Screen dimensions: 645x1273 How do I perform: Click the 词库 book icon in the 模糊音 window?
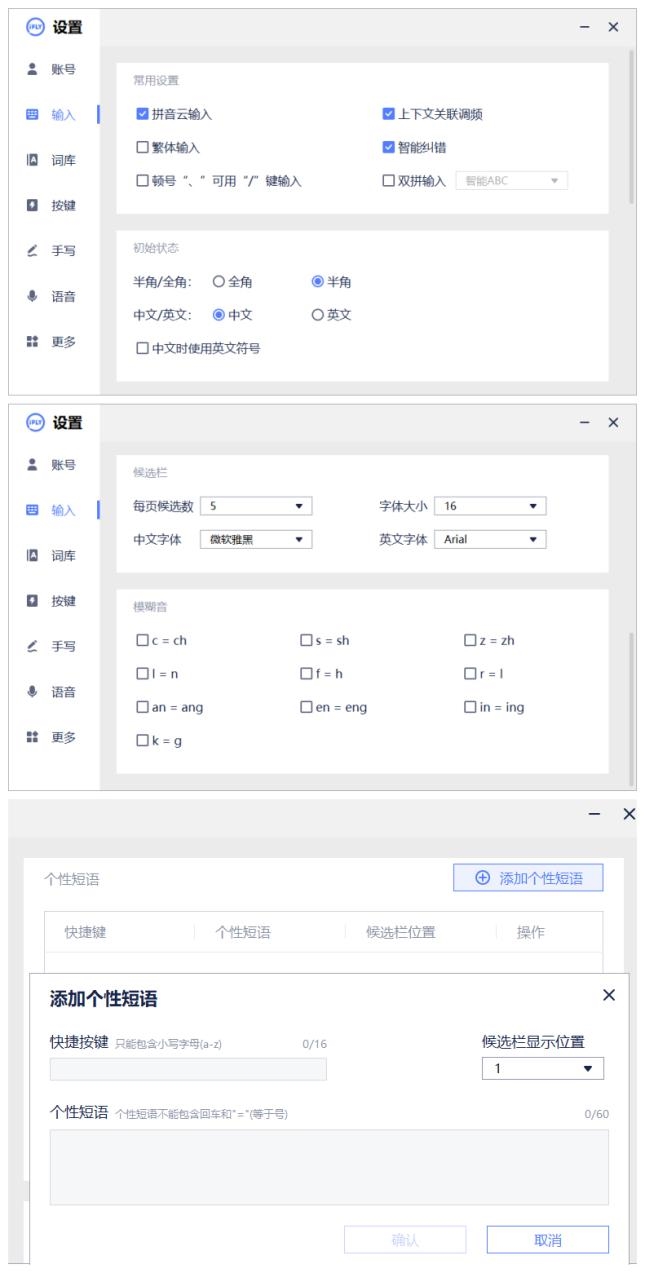tap(31, 555)
